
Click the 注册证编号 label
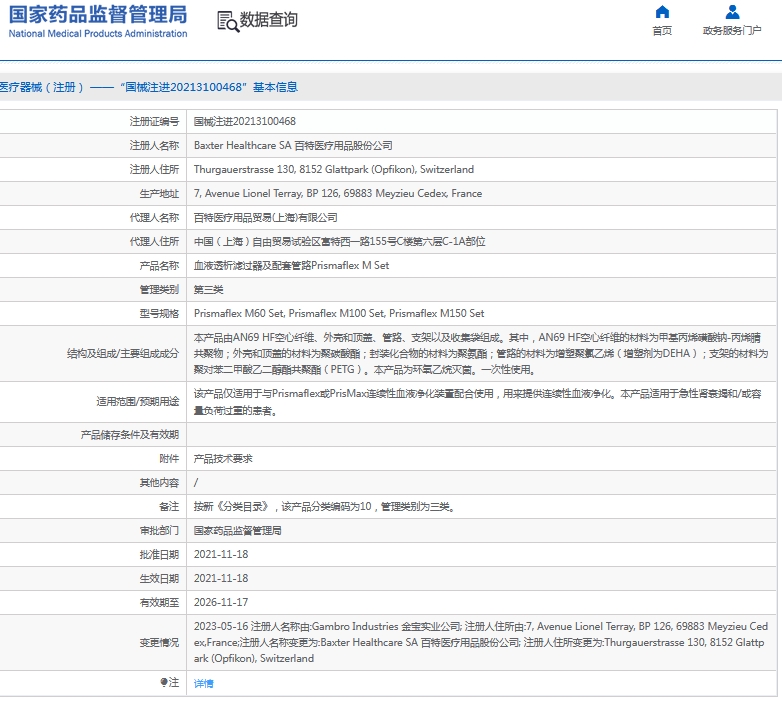click(x=154, y=122)
